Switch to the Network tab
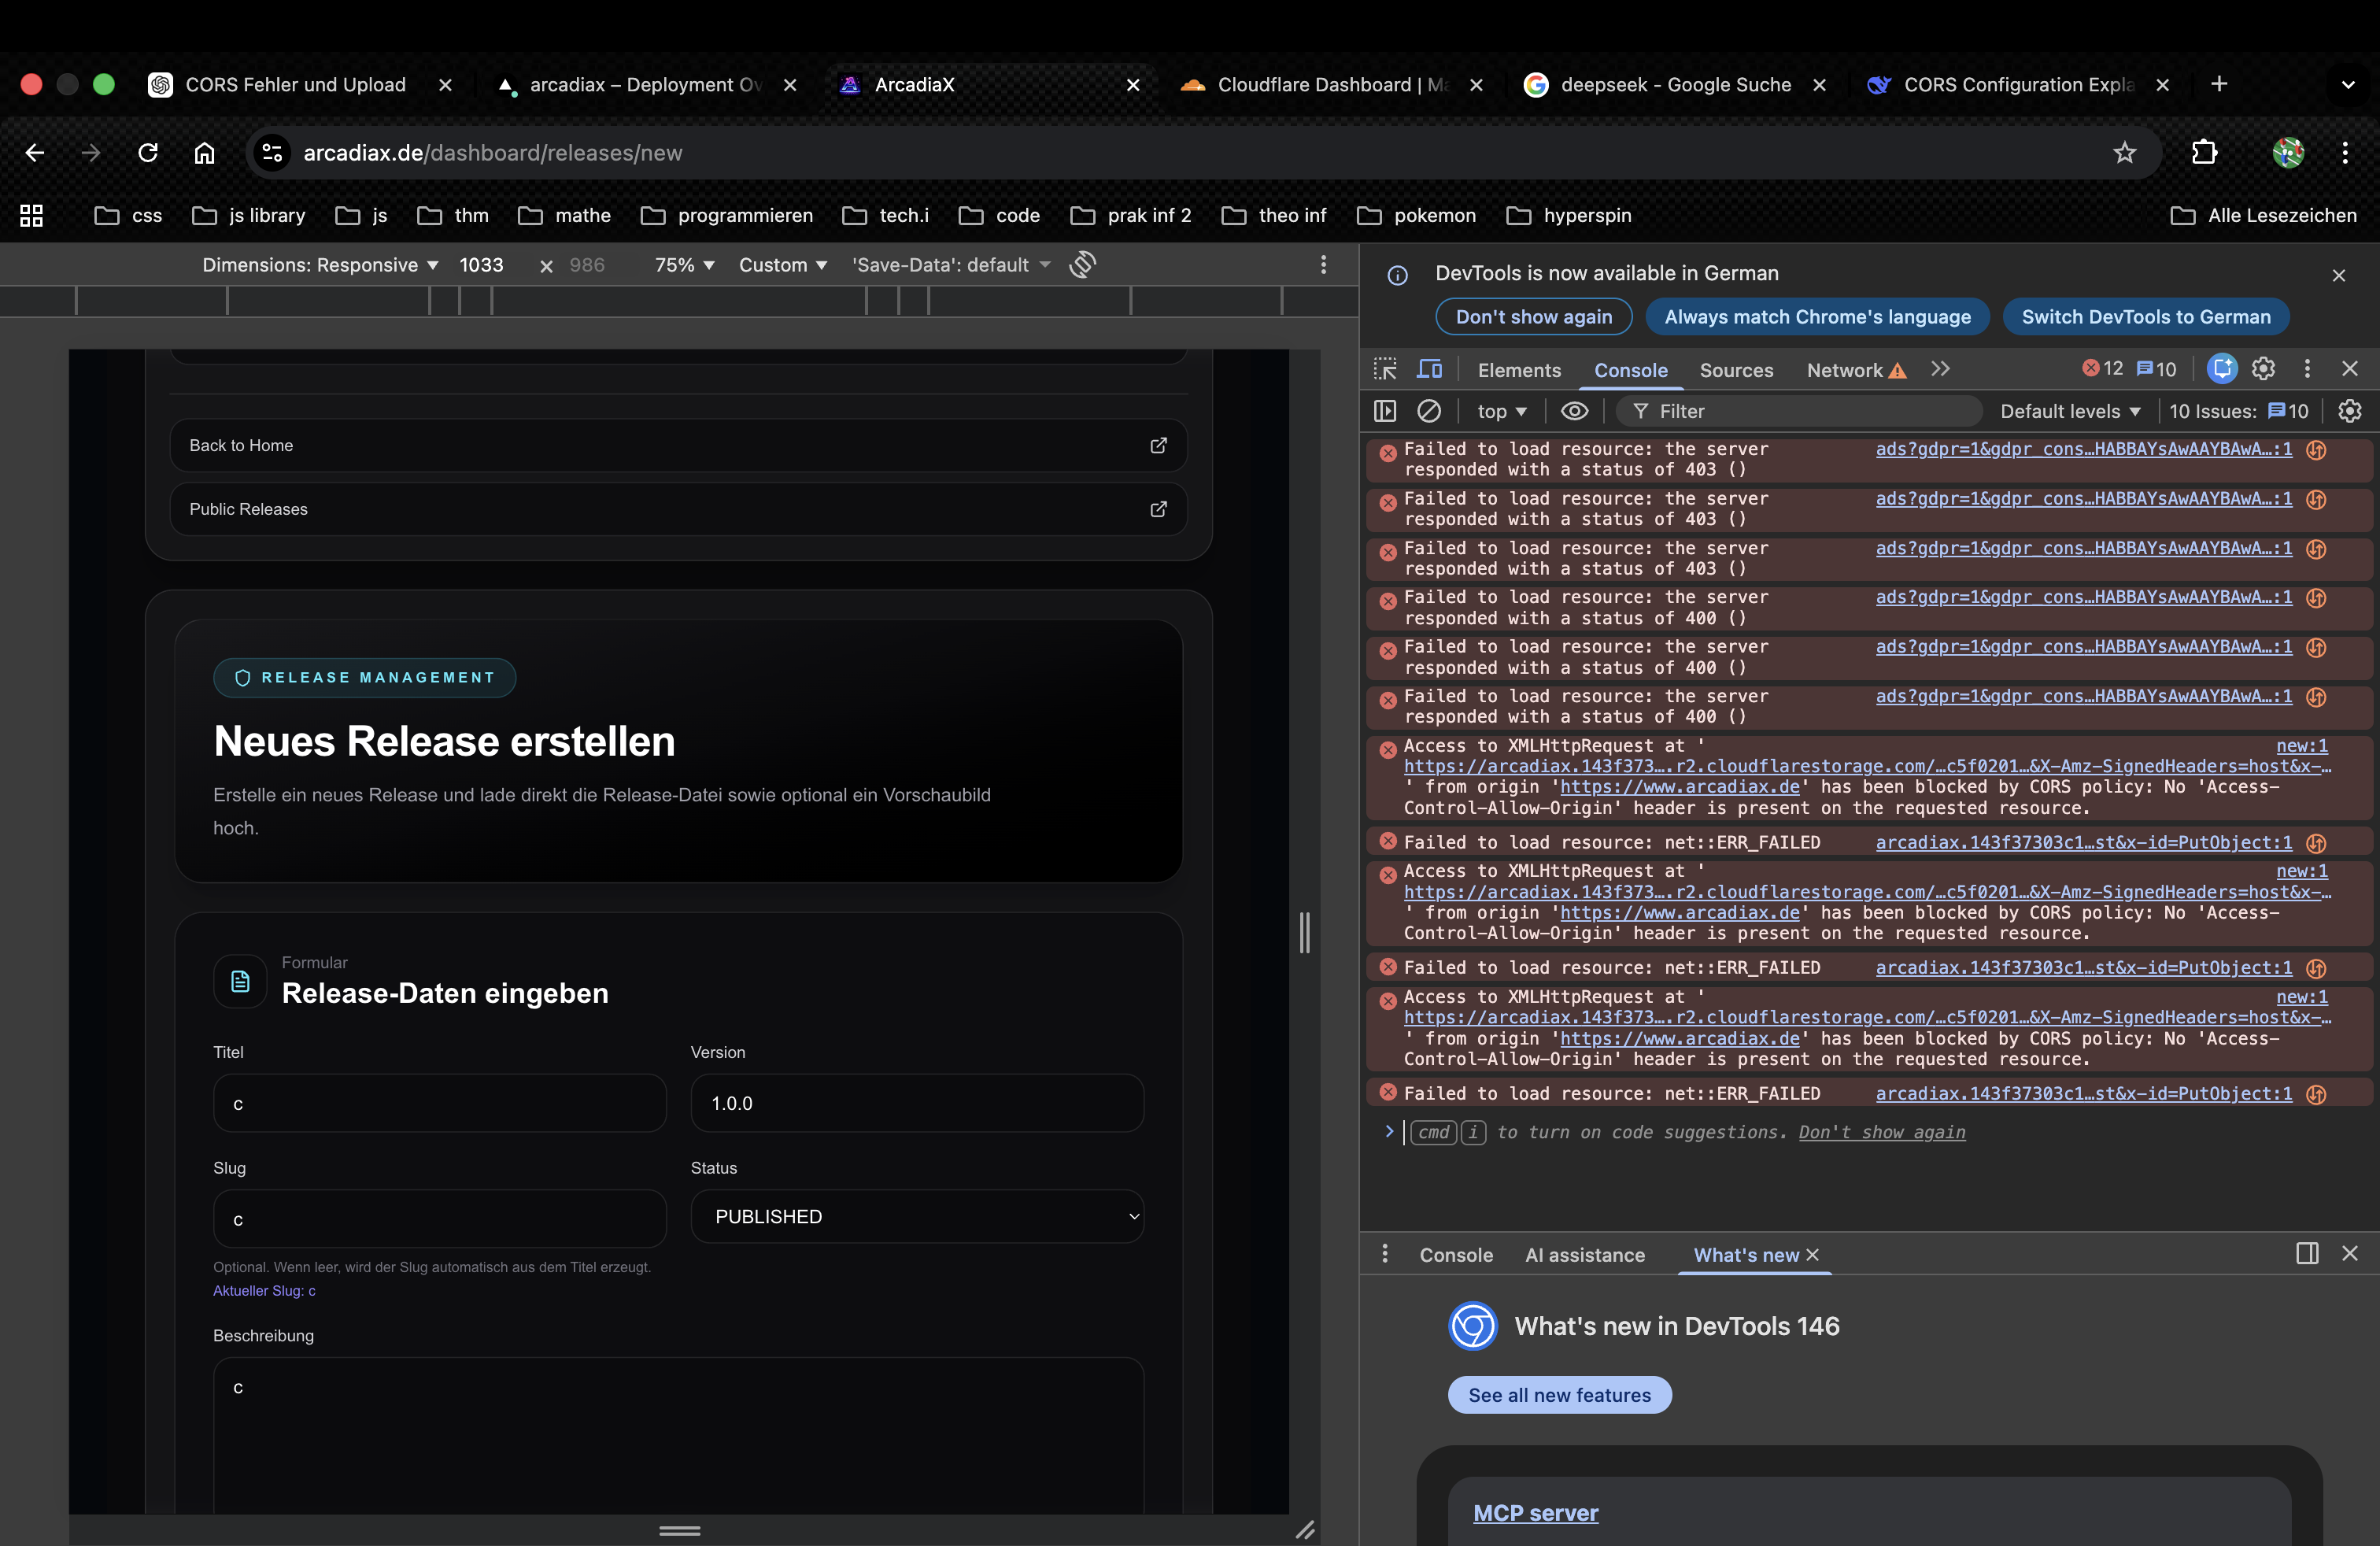 point(1844,370)
